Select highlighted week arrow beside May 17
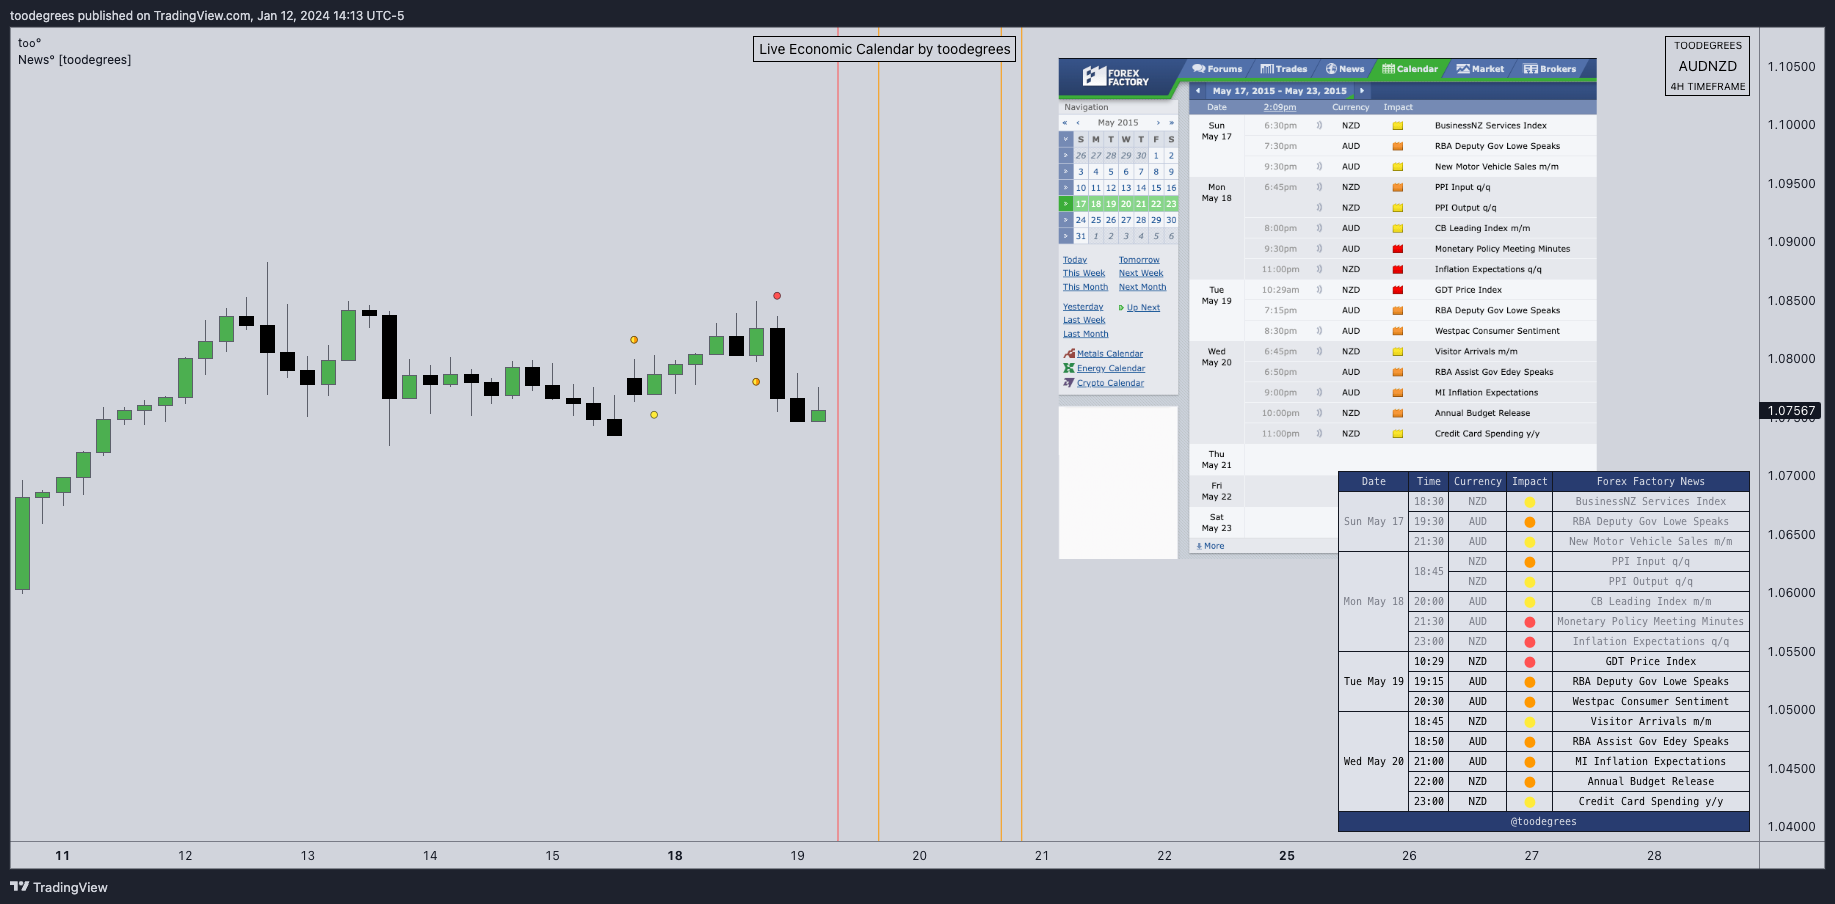The image size is (1835, 904). point(1066,204)
